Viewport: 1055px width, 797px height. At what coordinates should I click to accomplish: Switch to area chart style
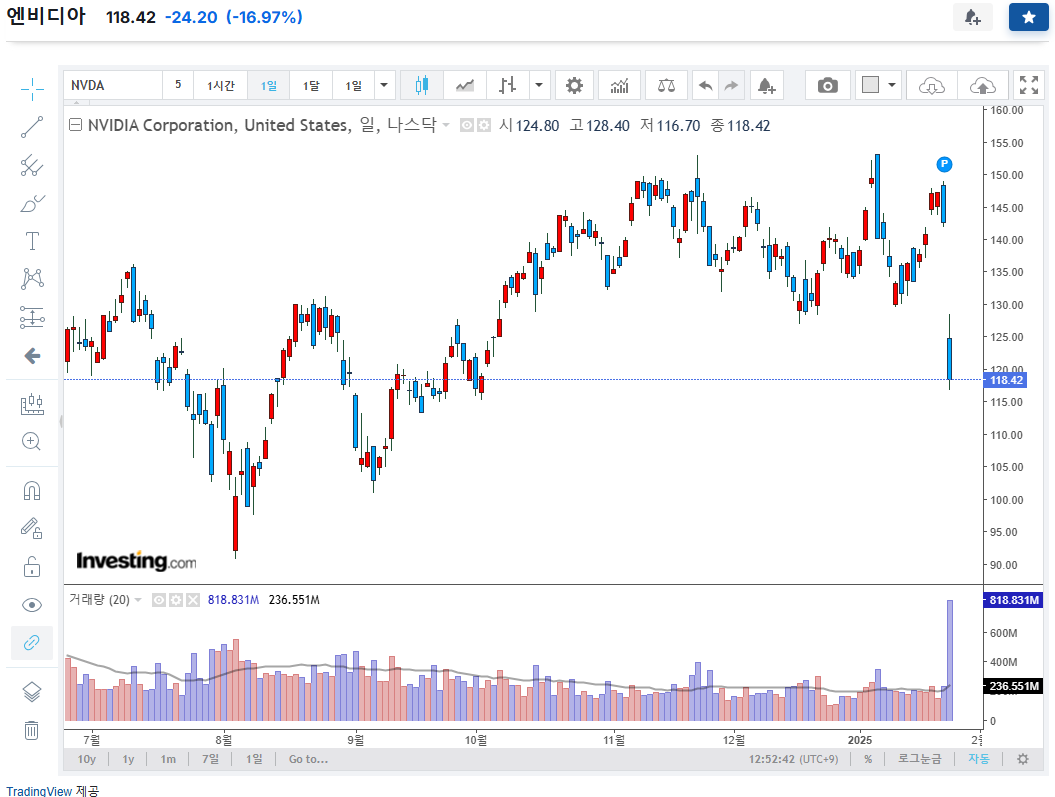[x=464, y=85]
